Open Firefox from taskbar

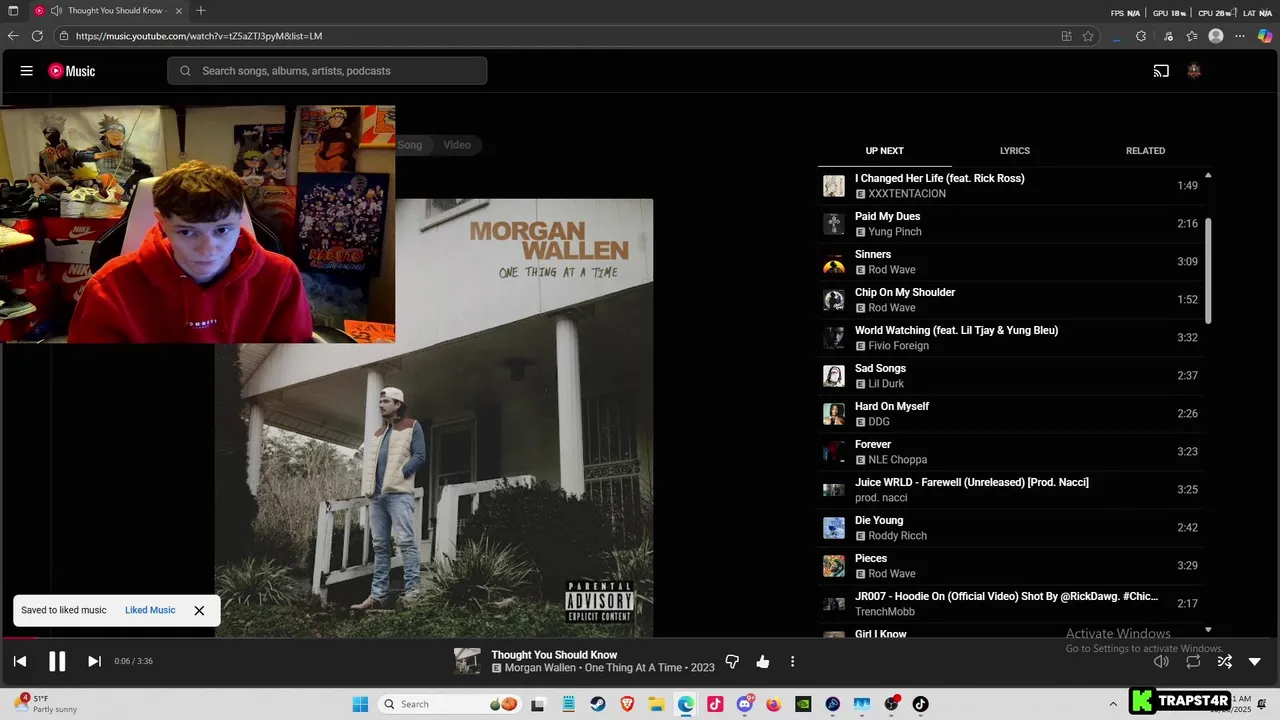pyautogui.click(x=774, y=704)
